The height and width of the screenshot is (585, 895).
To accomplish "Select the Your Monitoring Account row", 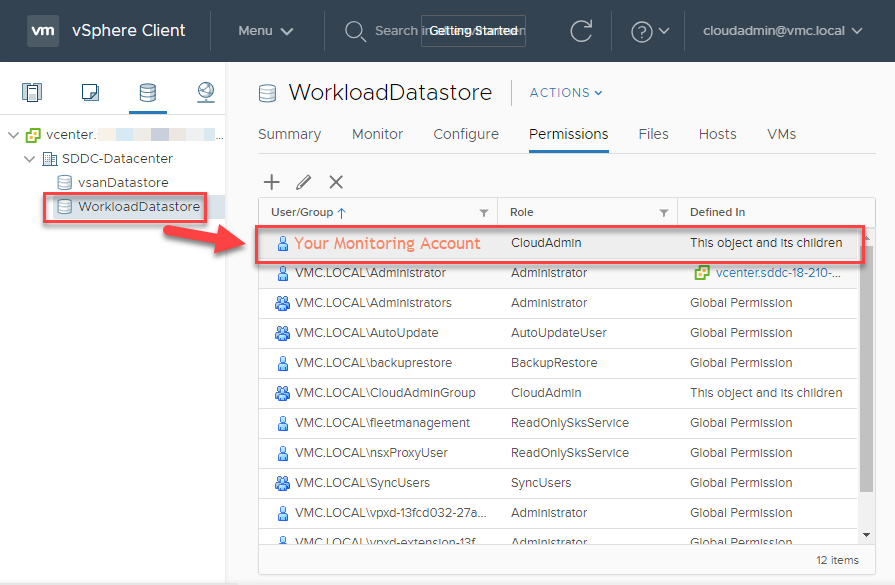I will 559,244.
